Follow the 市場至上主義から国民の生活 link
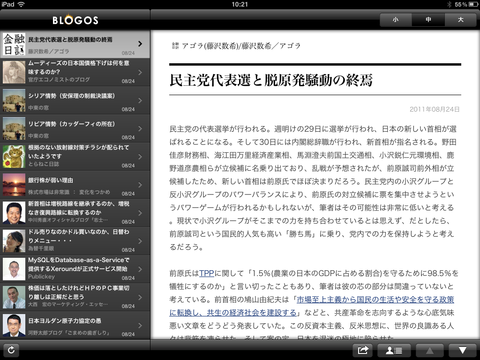The width and height of the screenshot is (480, 360). click(x=375, y=299)
